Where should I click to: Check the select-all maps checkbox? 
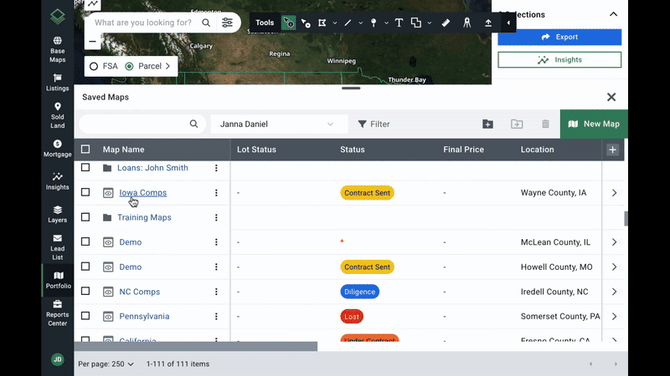pyautogui.click(x=85, y=149)
